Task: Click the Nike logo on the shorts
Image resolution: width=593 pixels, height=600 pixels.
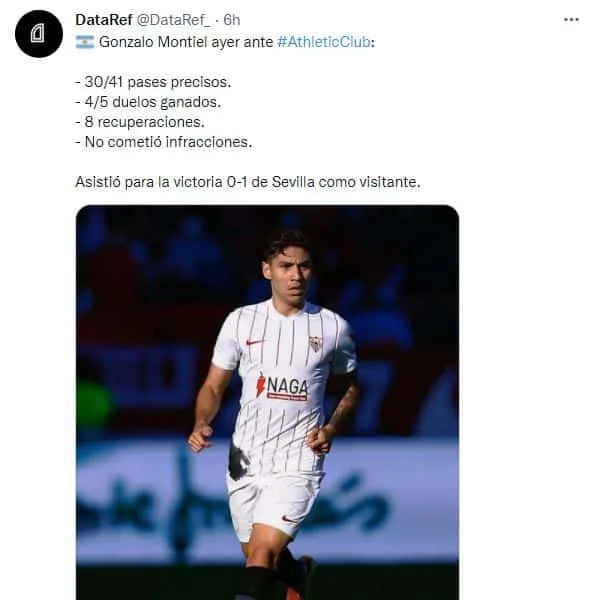Action: [x=289, y=520]
